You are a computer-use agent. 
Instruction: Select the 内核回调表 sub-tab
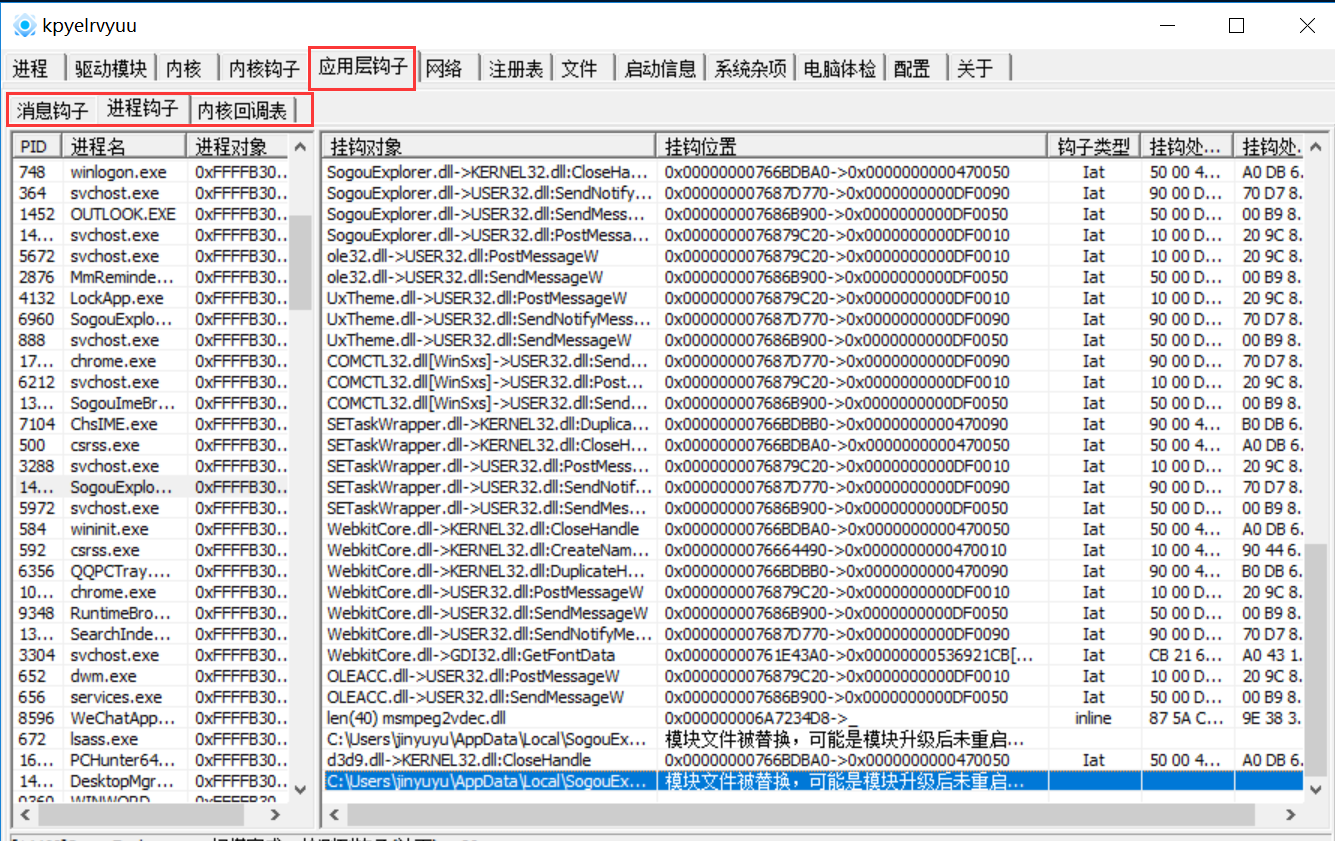(242, 110)
